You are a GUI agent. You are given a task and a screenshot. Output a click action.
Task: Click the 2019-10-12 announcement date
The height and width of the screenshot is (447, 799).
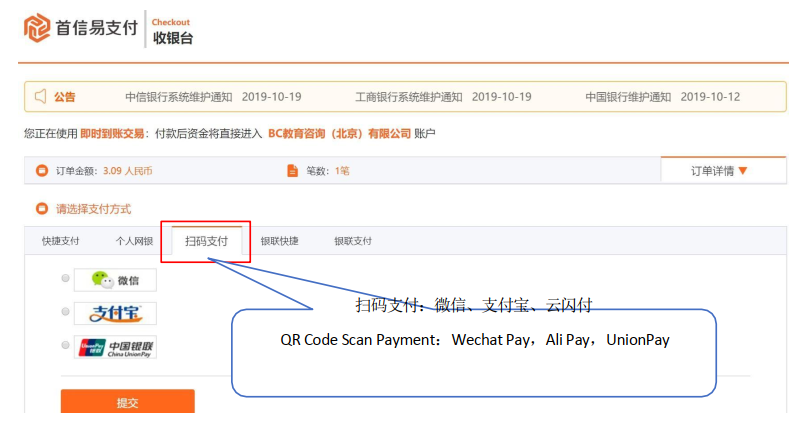tap(710, 97)
